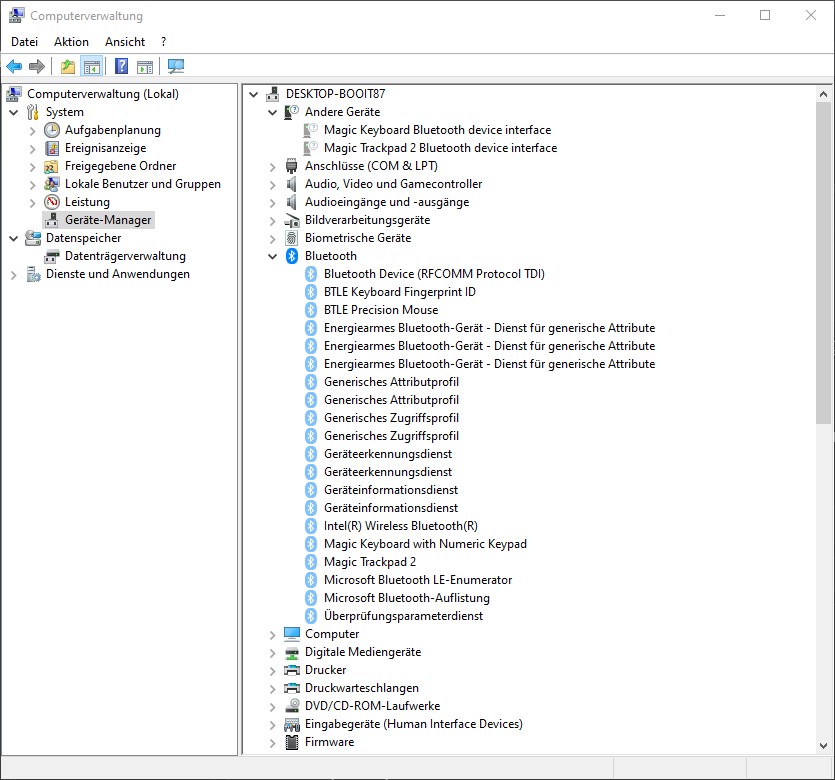835x780 pixels.
Task: Collapse the Bluetooth category
Action: click(273, 257)
